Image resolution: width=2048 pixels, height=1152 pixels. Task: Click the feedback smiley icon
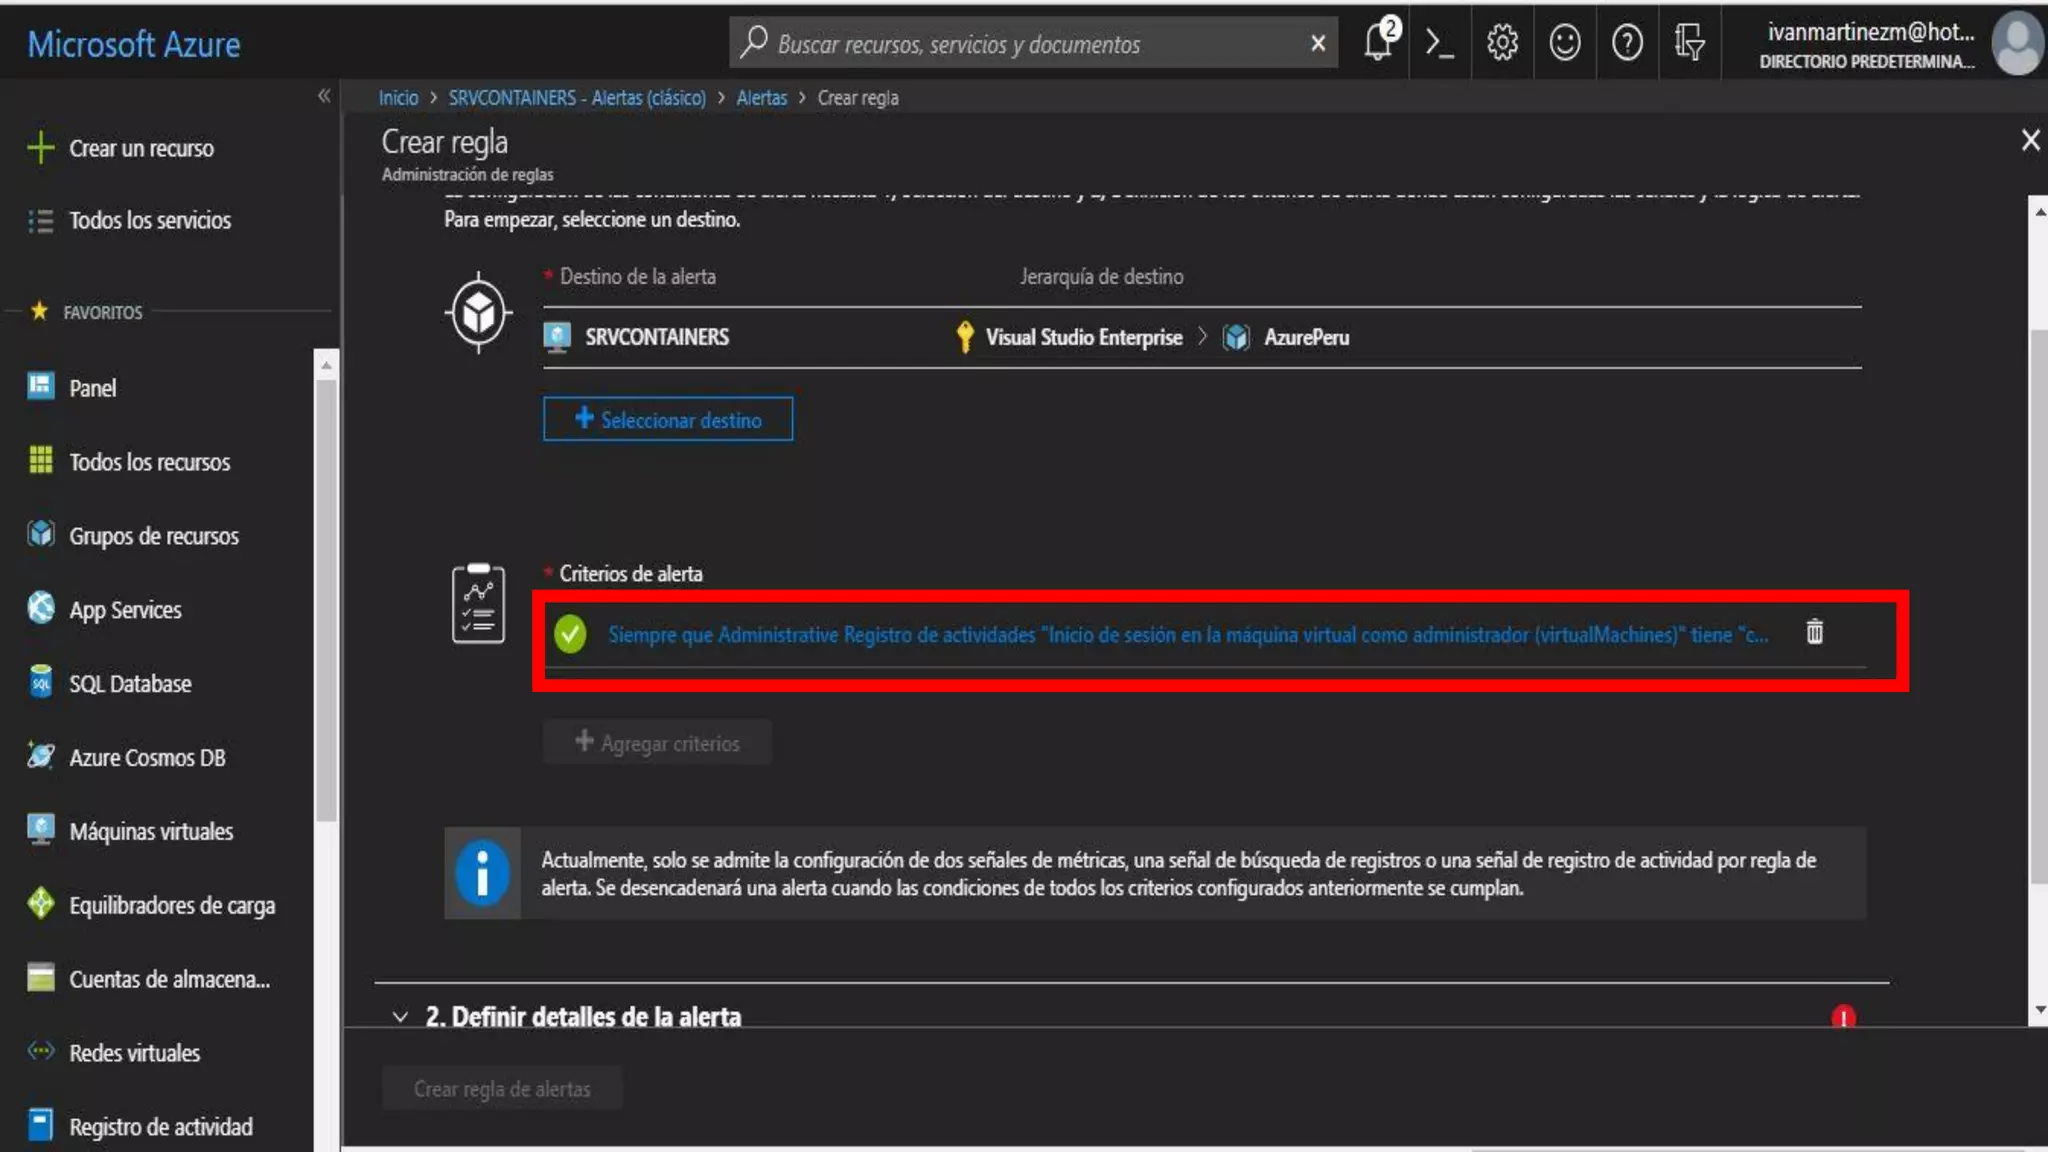click(x=1564, y=43)
